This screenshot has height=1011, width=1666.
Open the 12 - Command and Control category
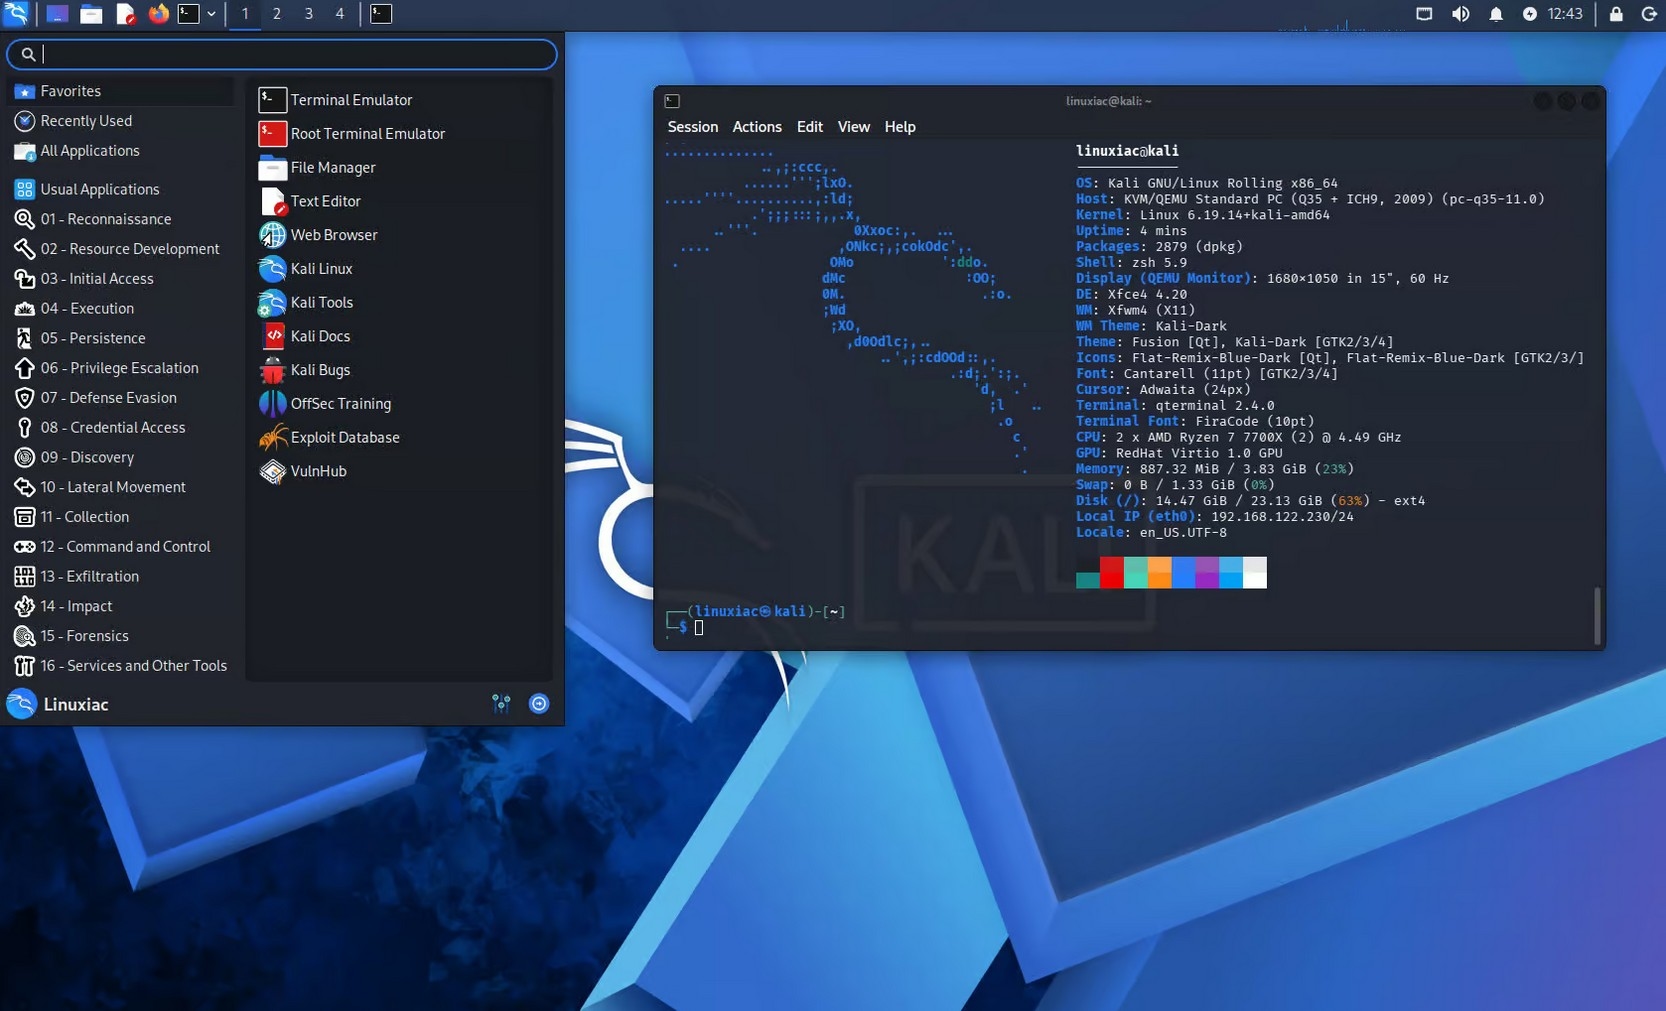(x=121, y=547)
